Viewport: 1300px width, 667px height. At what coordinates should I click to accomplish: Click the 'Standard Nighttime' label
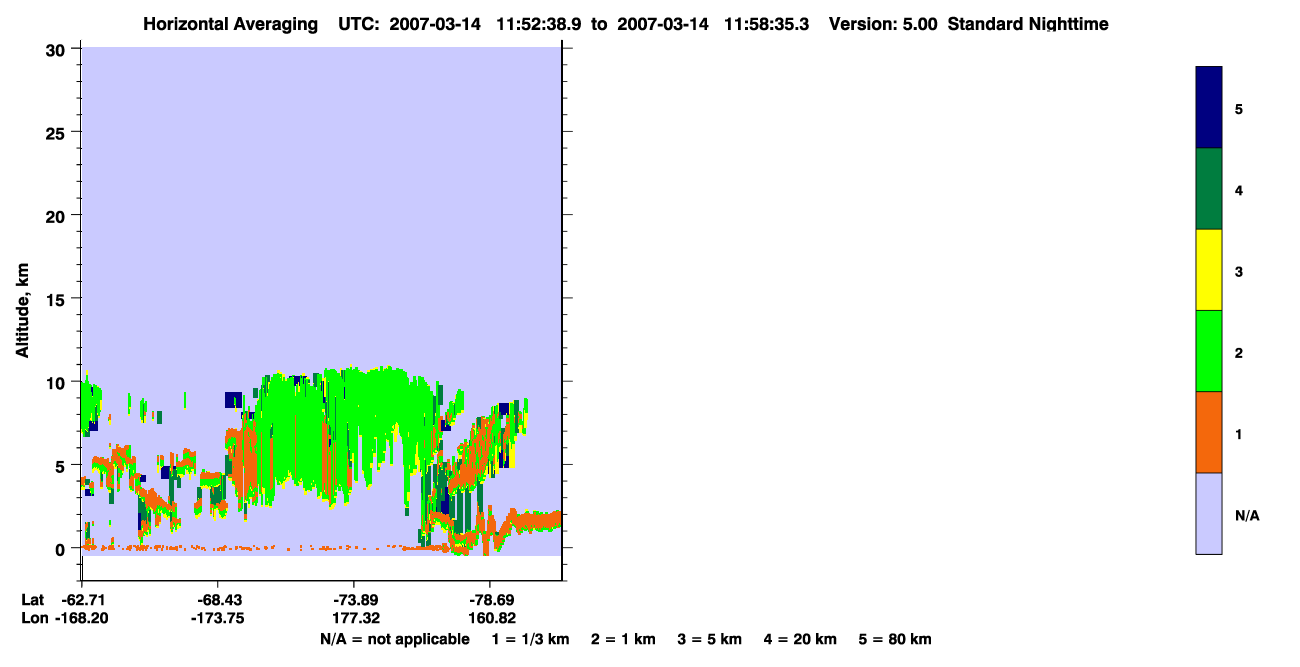1028,24
